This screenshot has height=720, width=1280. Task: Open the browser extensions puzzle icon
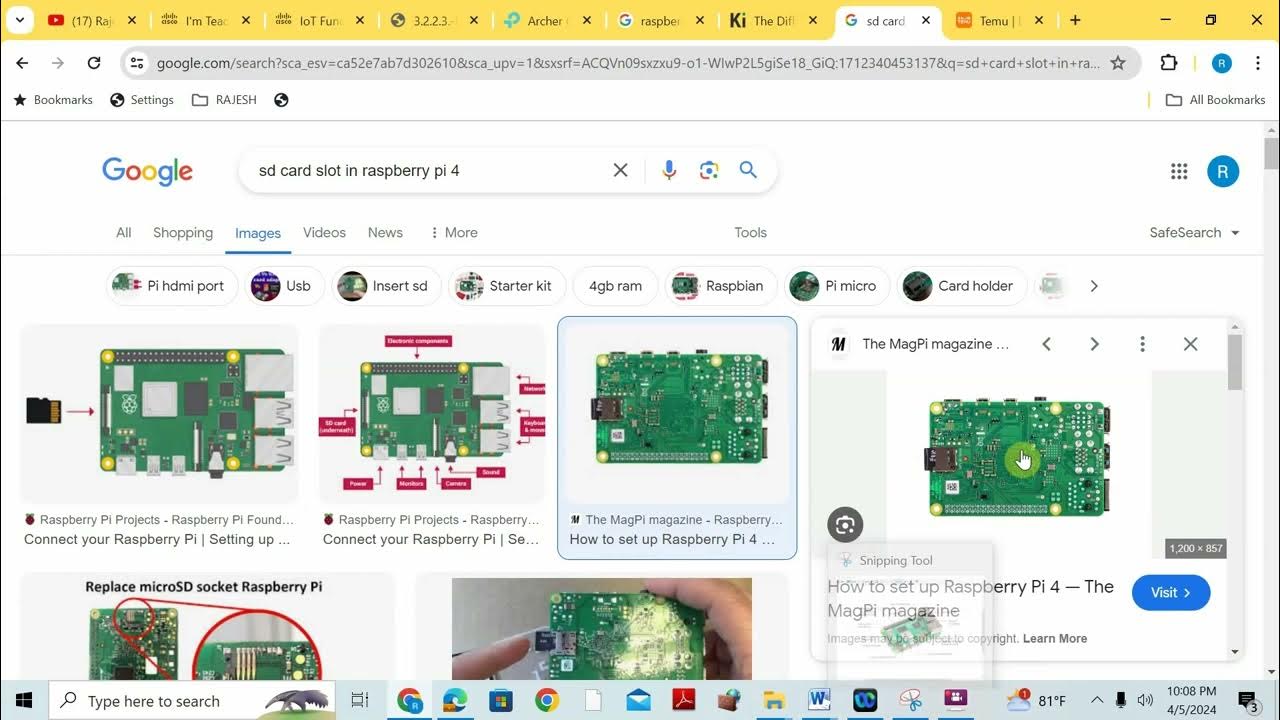tap(1169, 63)
